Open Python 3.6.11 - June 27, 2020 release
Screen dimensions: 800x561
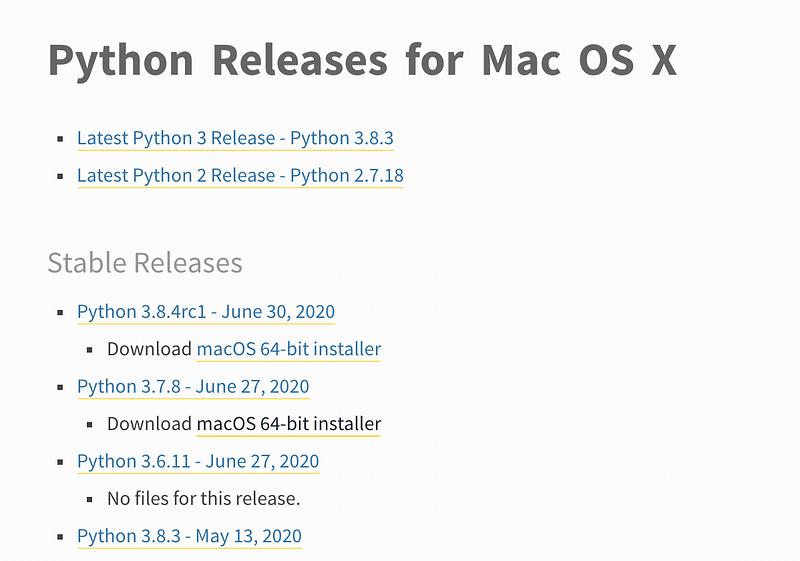tap(198, 462)
